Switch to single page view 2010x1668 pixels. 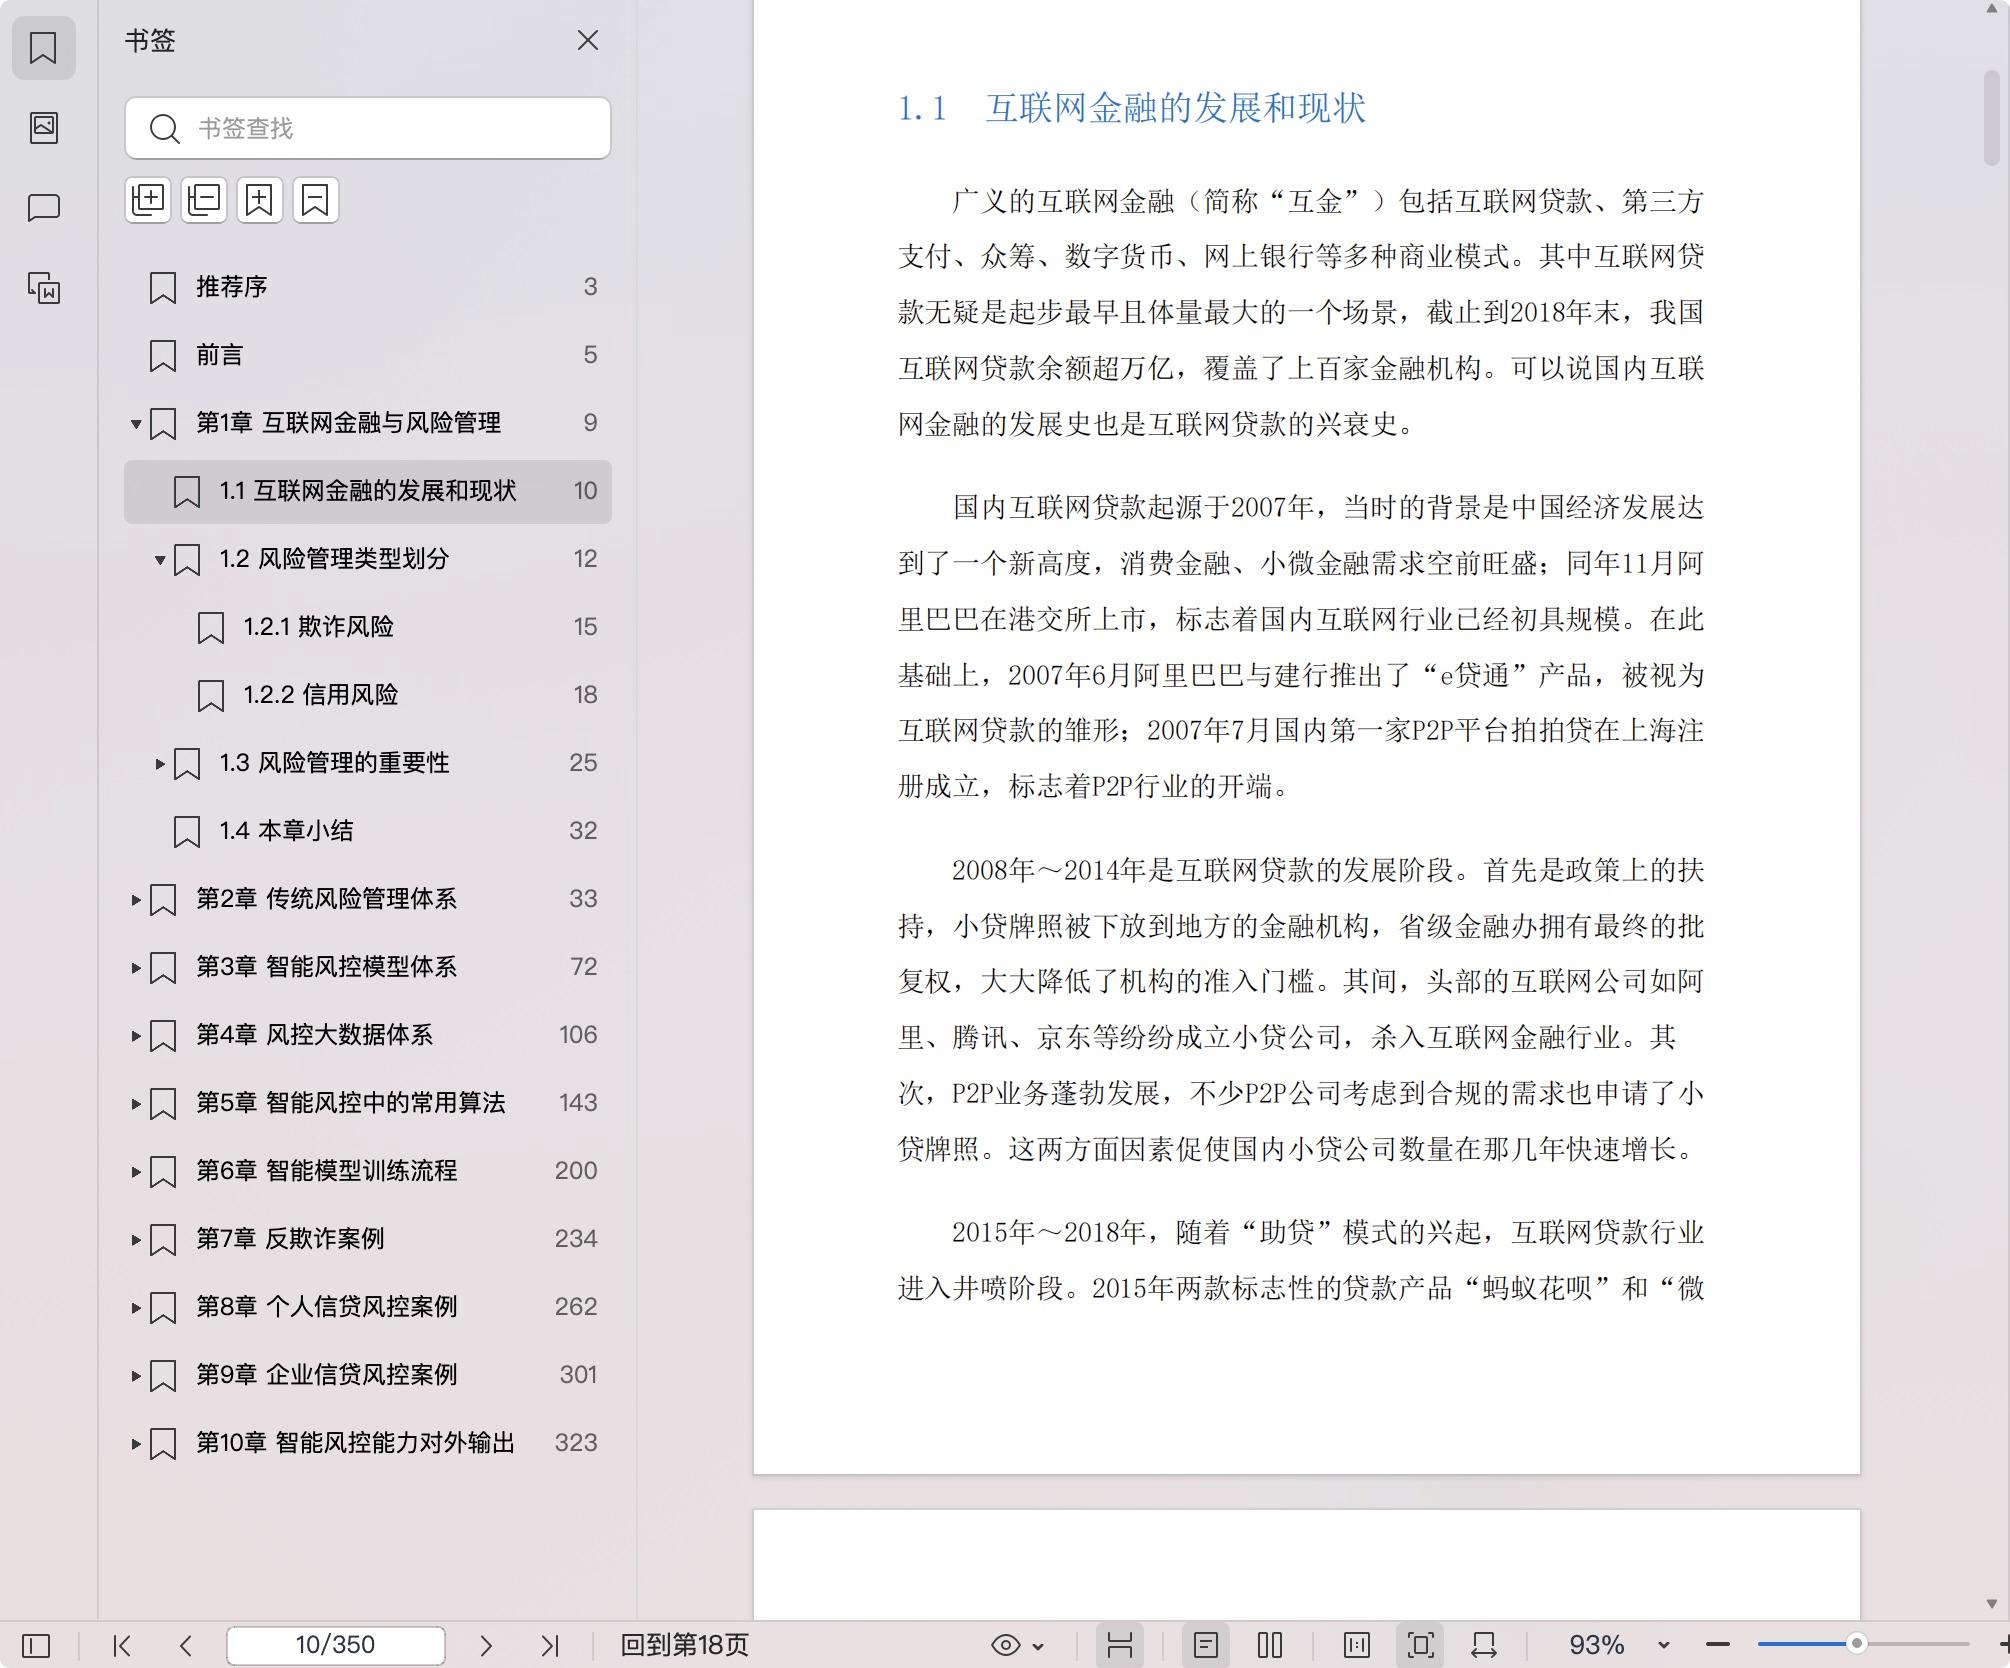[x=1206, y=1645]
